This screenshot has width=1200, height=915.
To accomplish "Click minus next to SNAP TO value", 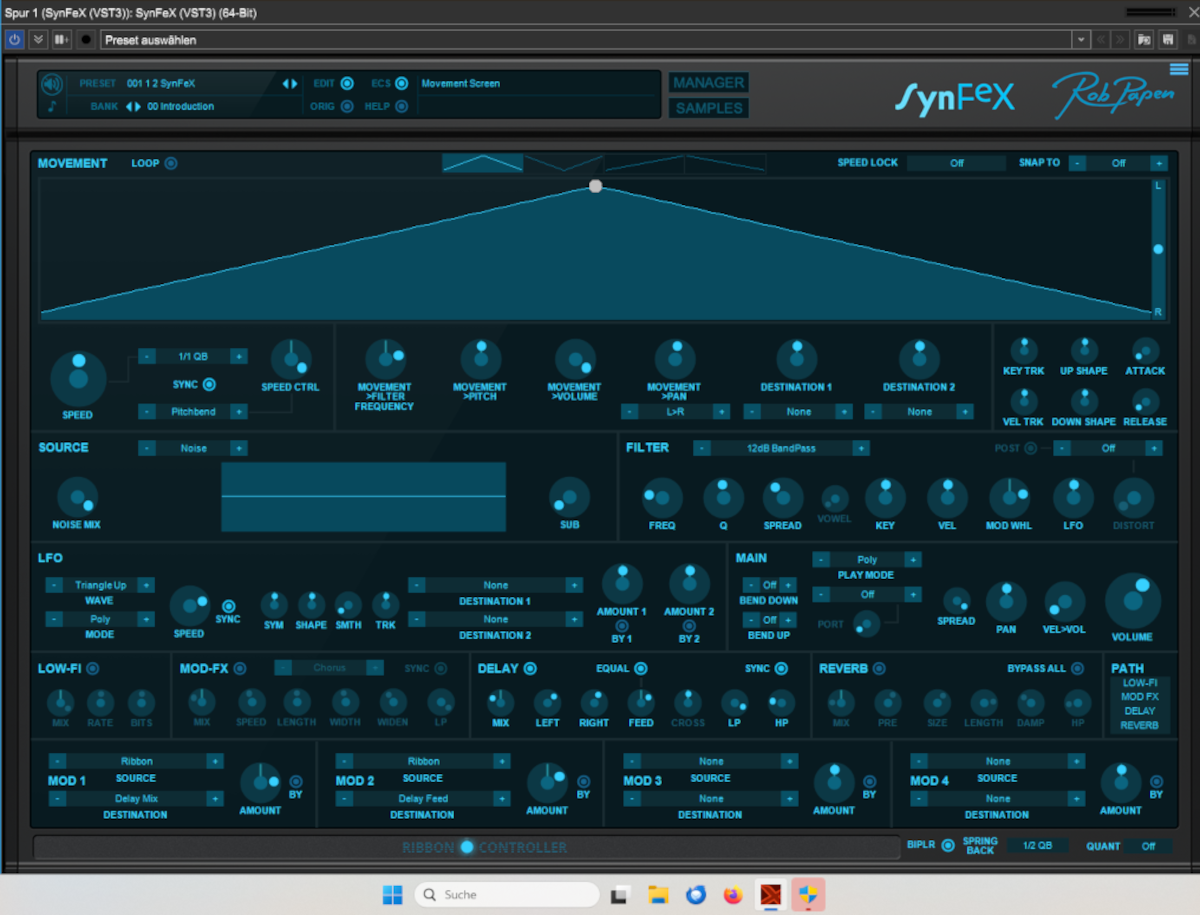I will click(1078, 163).
